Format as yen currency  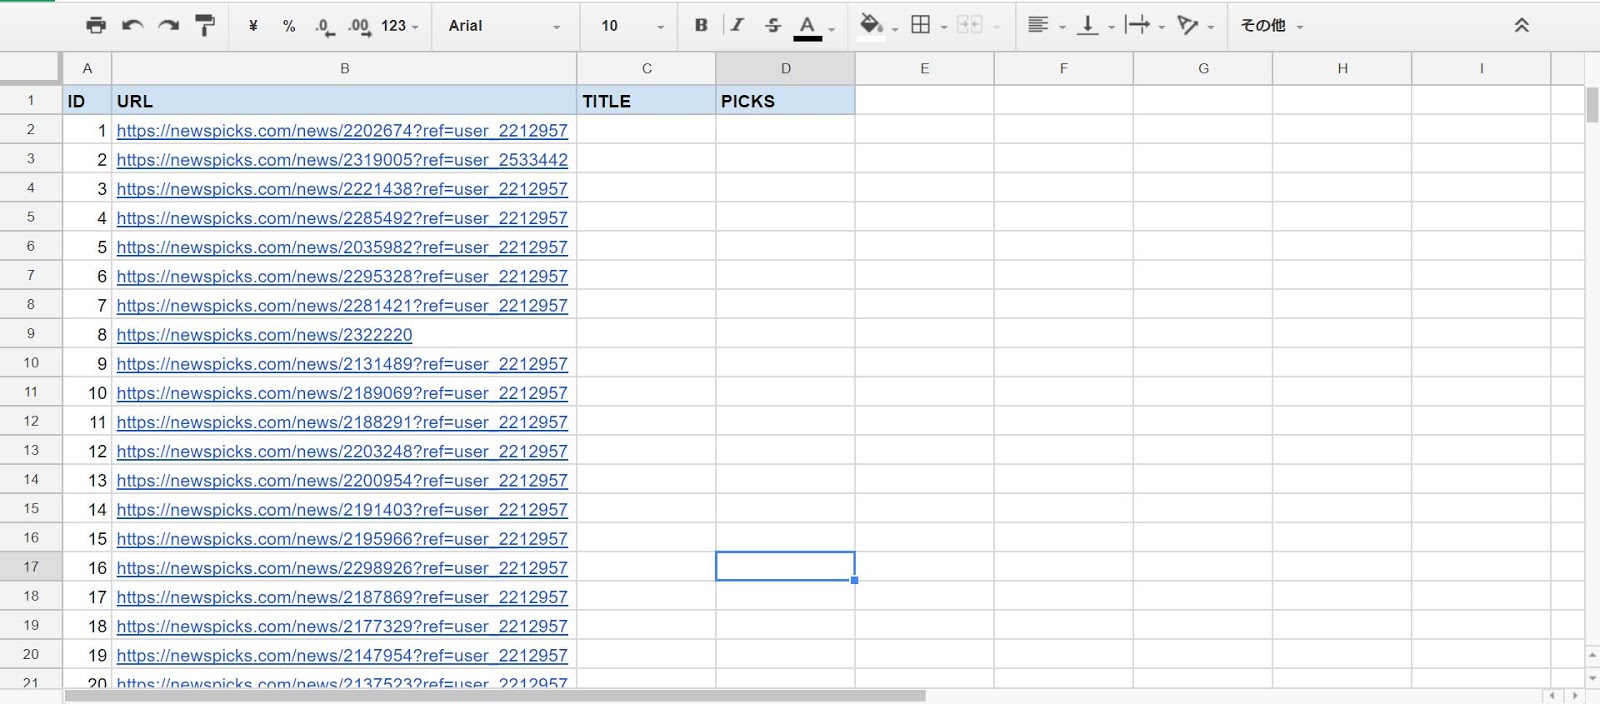coord(253,26)
